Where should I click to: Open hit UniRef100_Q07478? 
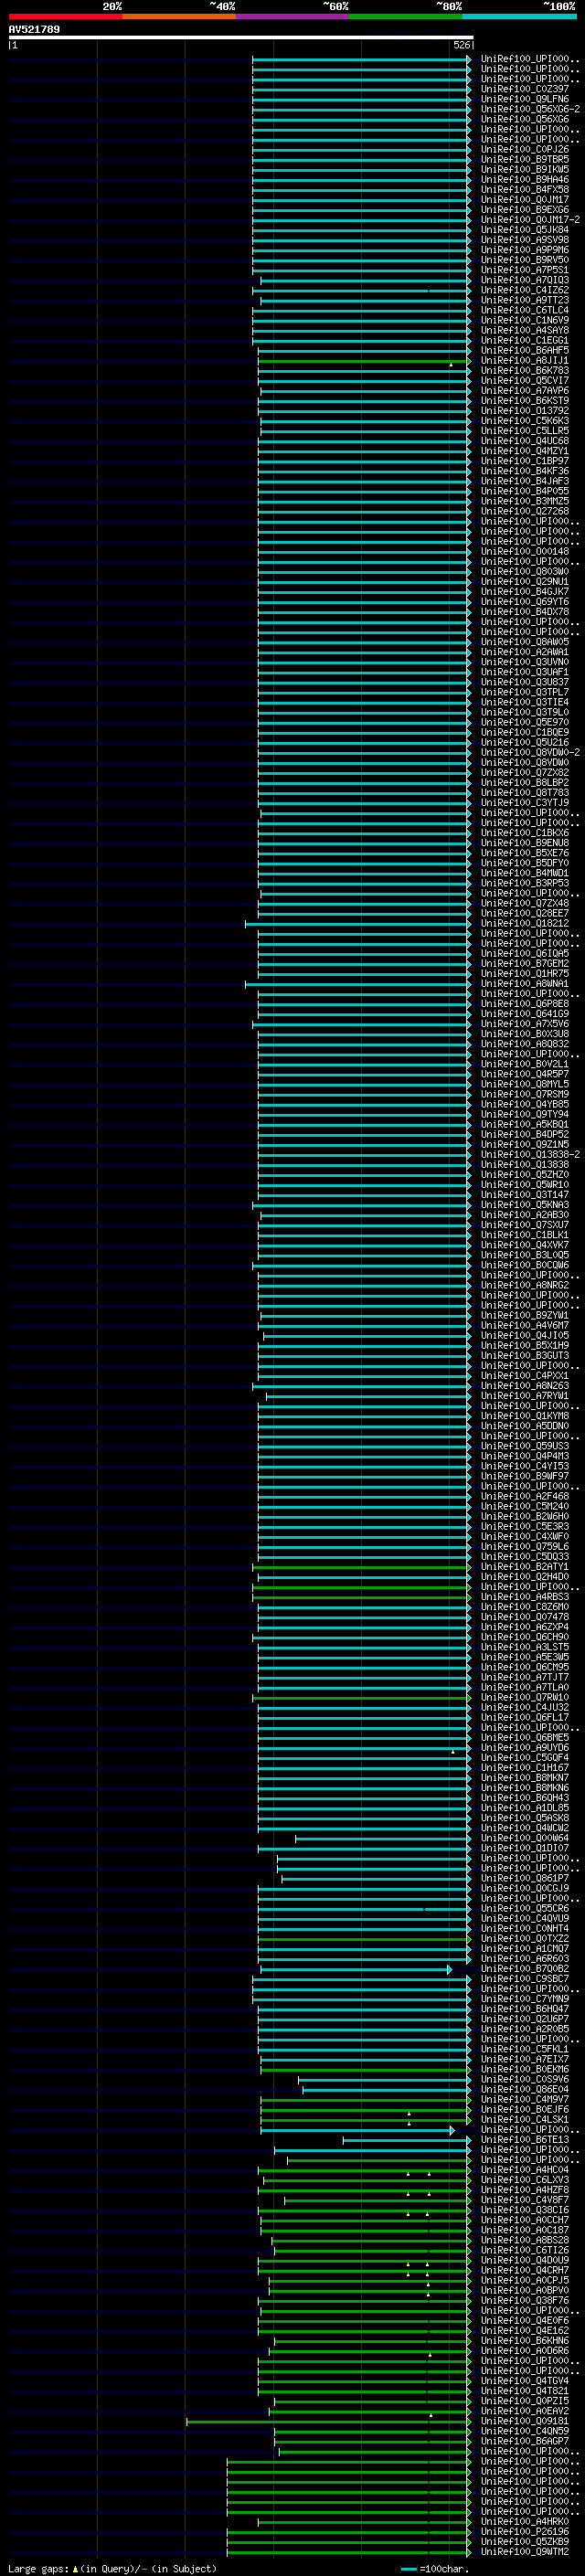[x=525, y=1617]
